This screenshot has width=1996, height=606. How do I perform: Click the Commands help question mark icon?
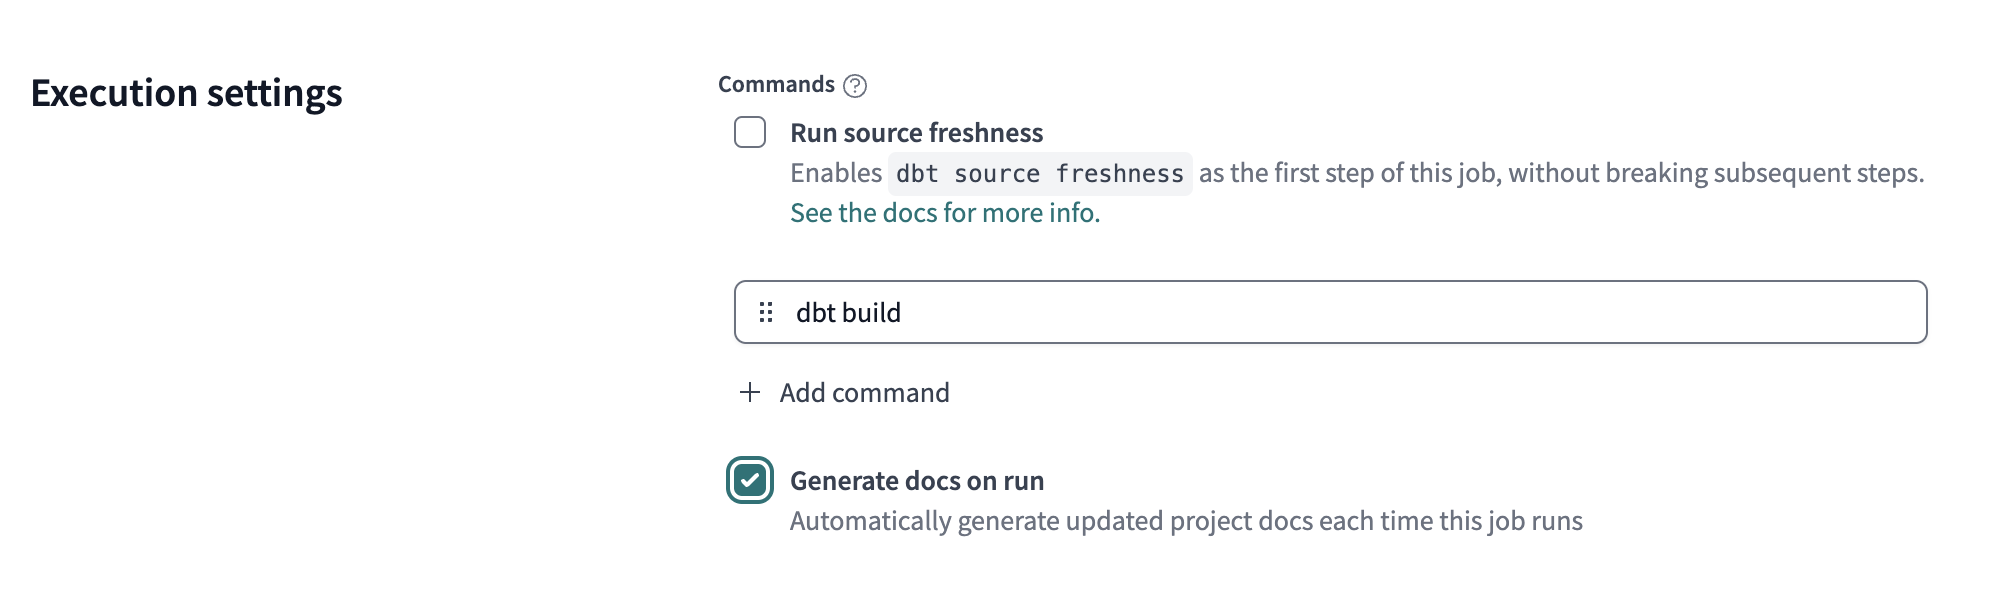pyautogui.click(x=854, y=86)
